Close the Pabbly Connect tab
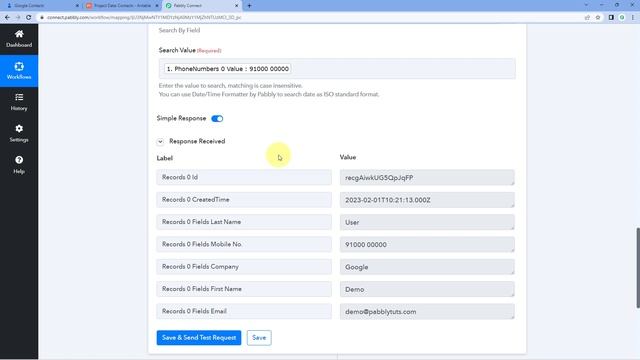 (x=236, y=6)
